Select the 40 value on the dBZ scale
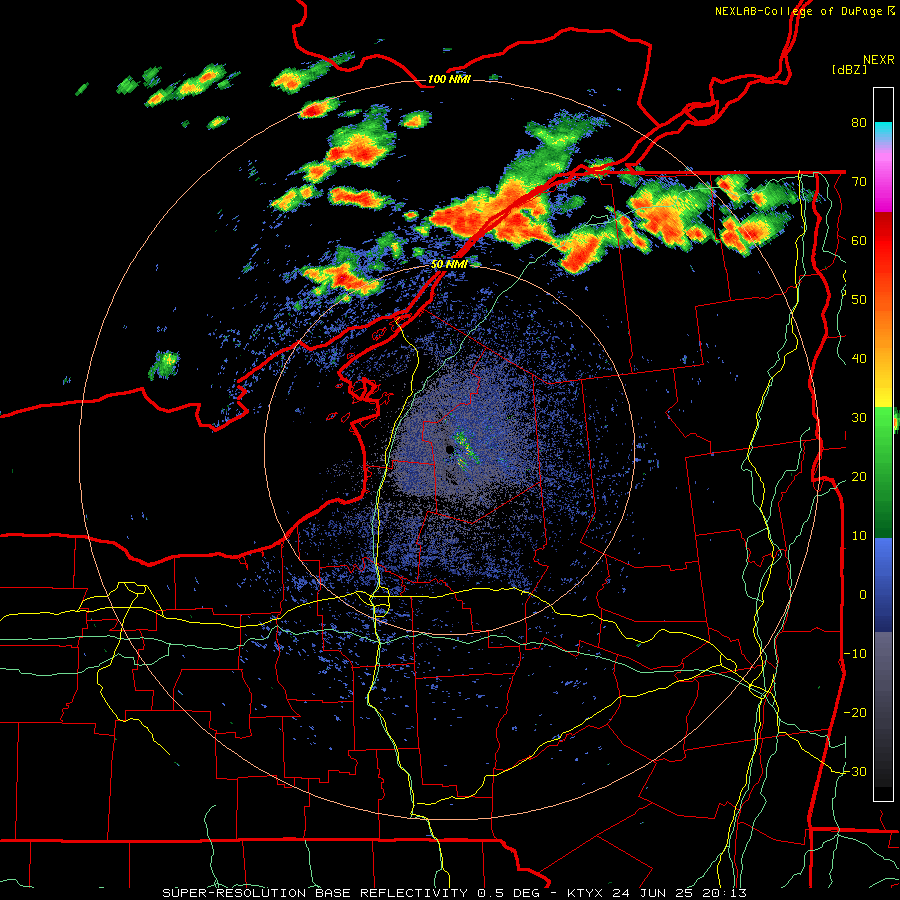Screen dimensions: 900x900 click(859, 359)
